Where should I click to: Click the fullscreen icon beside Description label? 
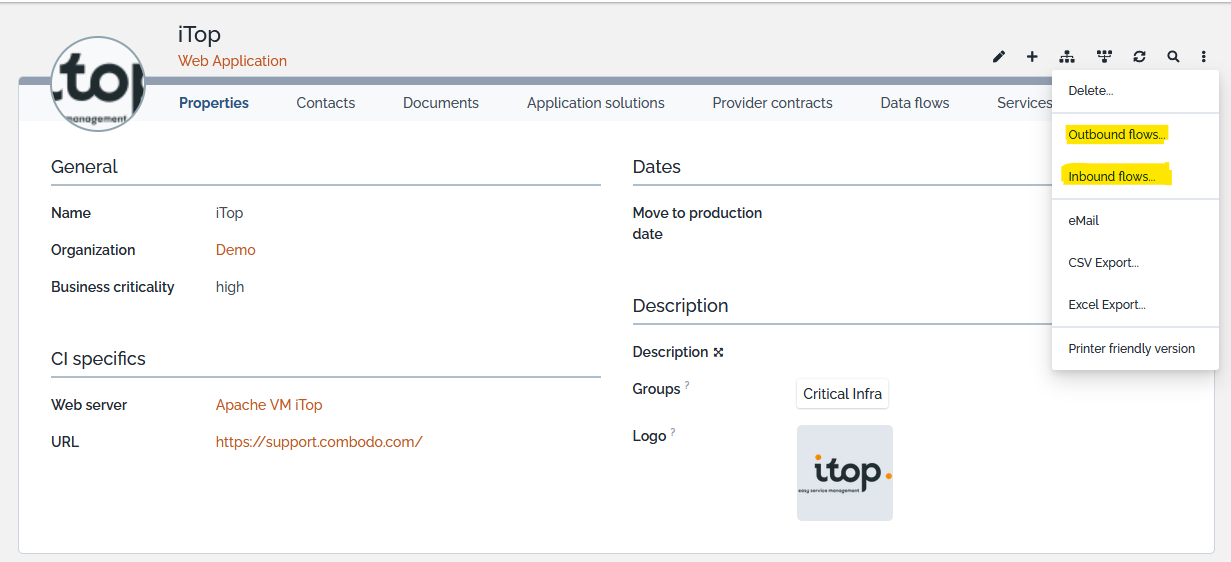pyautogui.click(x=718, y=352)
